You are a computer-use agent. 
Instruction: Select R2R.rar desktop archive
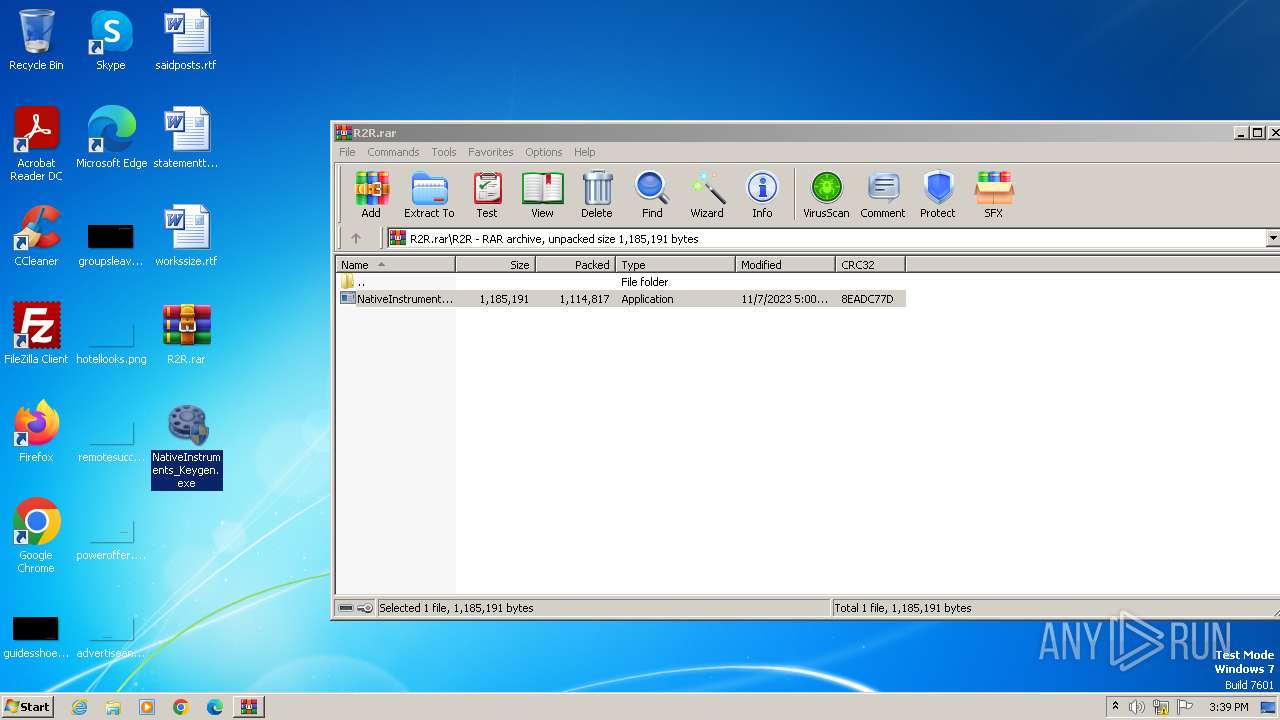186,334
